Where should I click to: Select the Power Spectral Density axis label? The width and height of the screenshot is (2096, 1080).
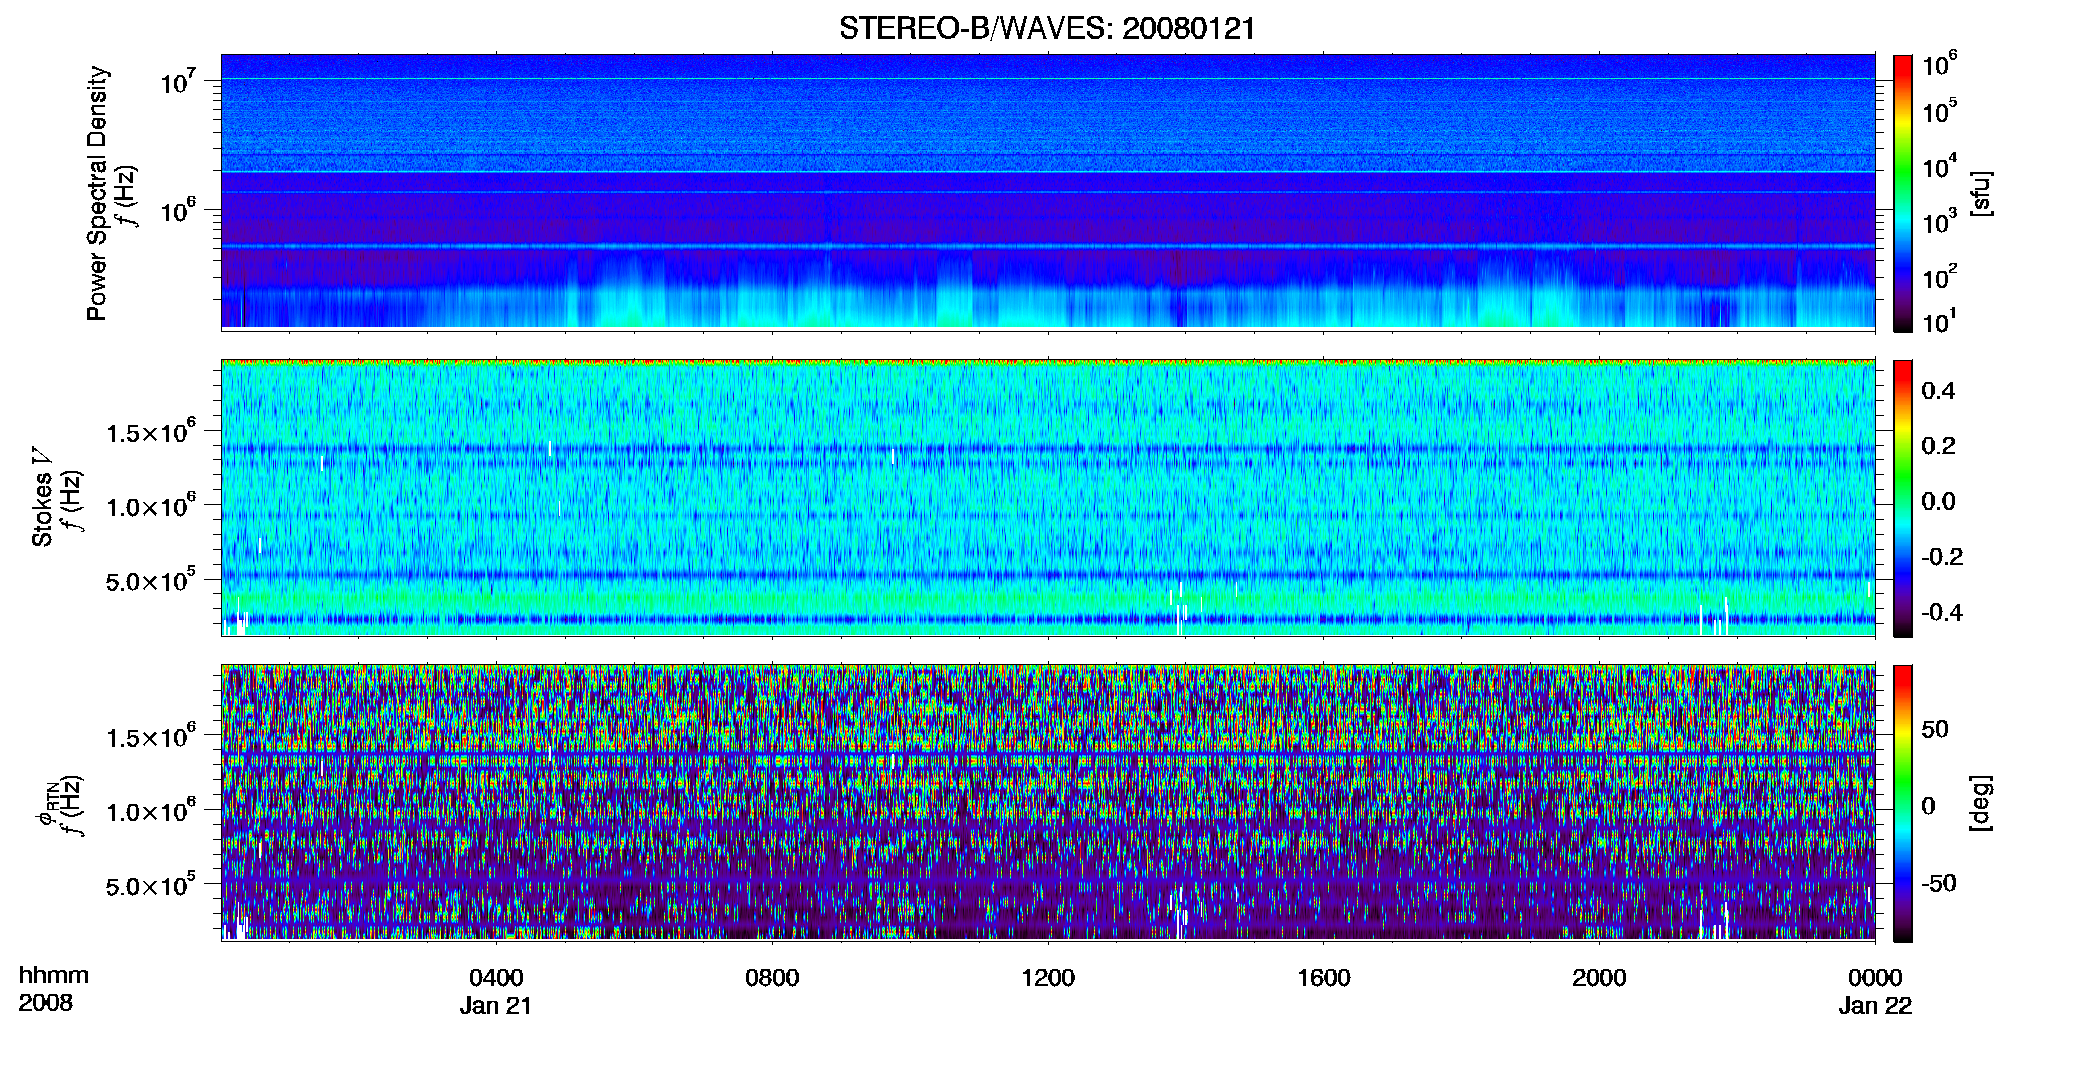[x=97, y=193]
